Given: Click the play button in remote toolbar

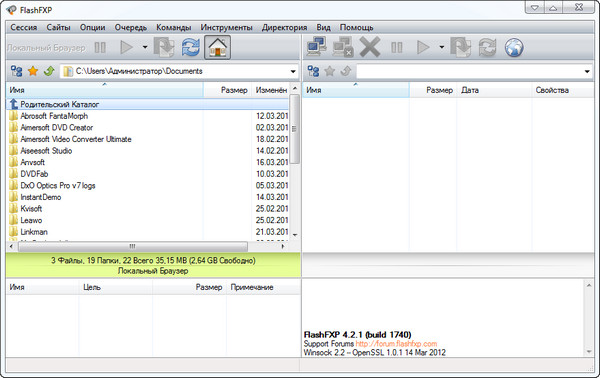Looking at the screenshot, I should tap(423, 47).
